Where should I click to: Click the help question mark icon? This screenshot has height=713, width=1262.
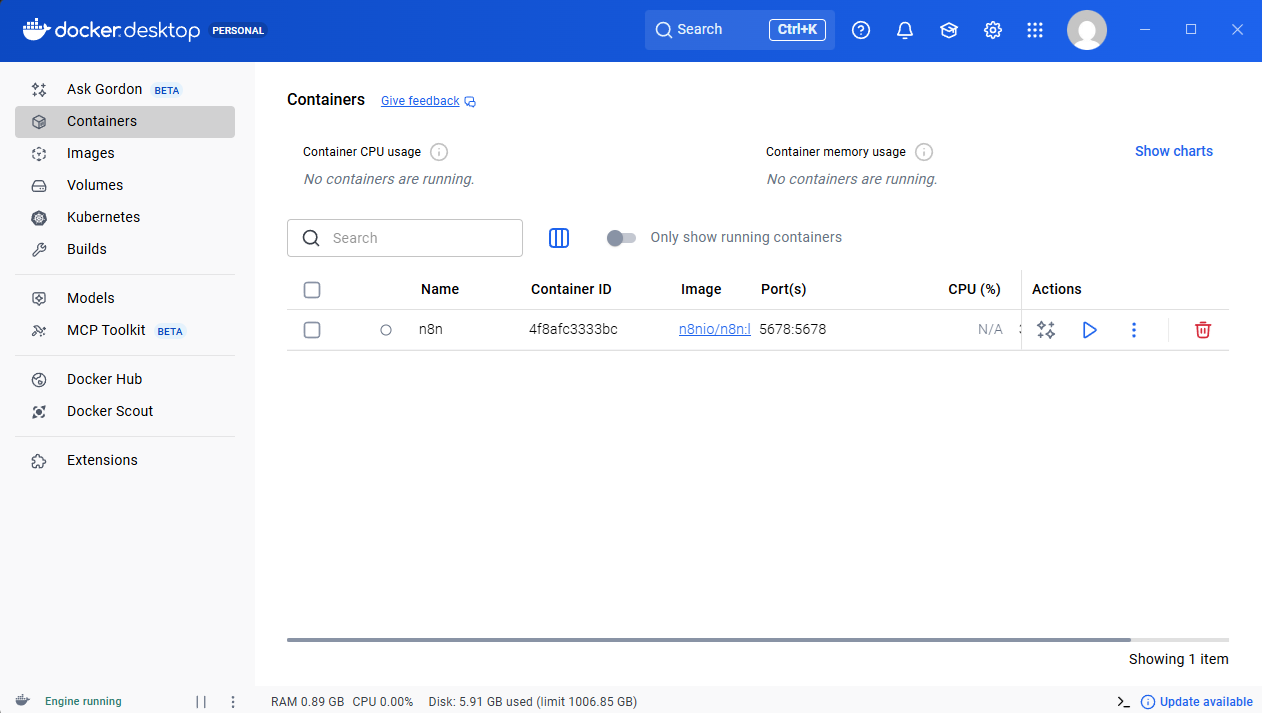click(860, 30)
